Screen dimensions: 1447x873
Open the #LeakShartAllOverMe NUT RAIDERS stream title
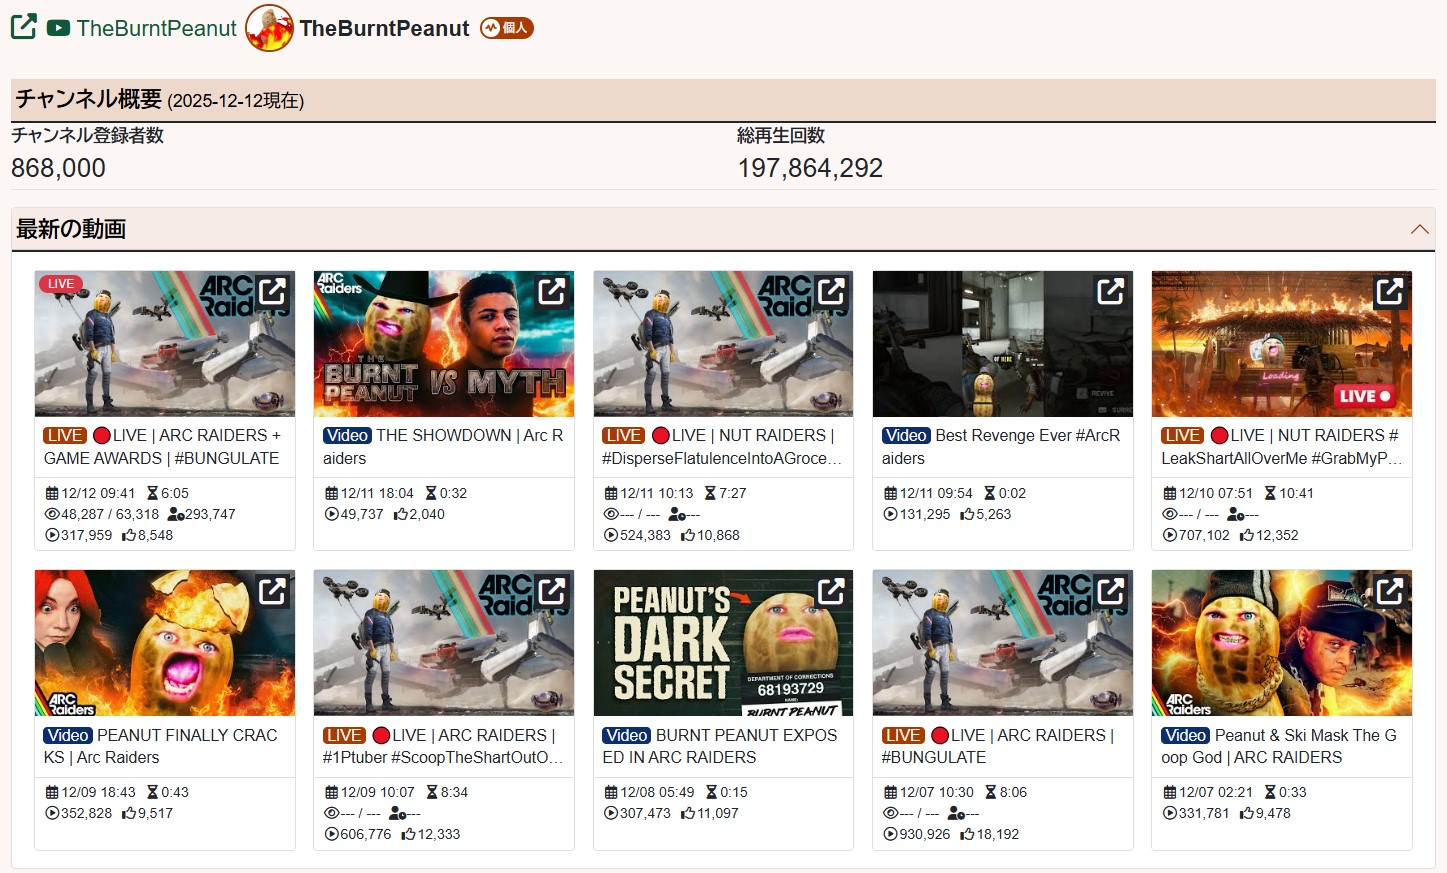(x=1281, y=447)
